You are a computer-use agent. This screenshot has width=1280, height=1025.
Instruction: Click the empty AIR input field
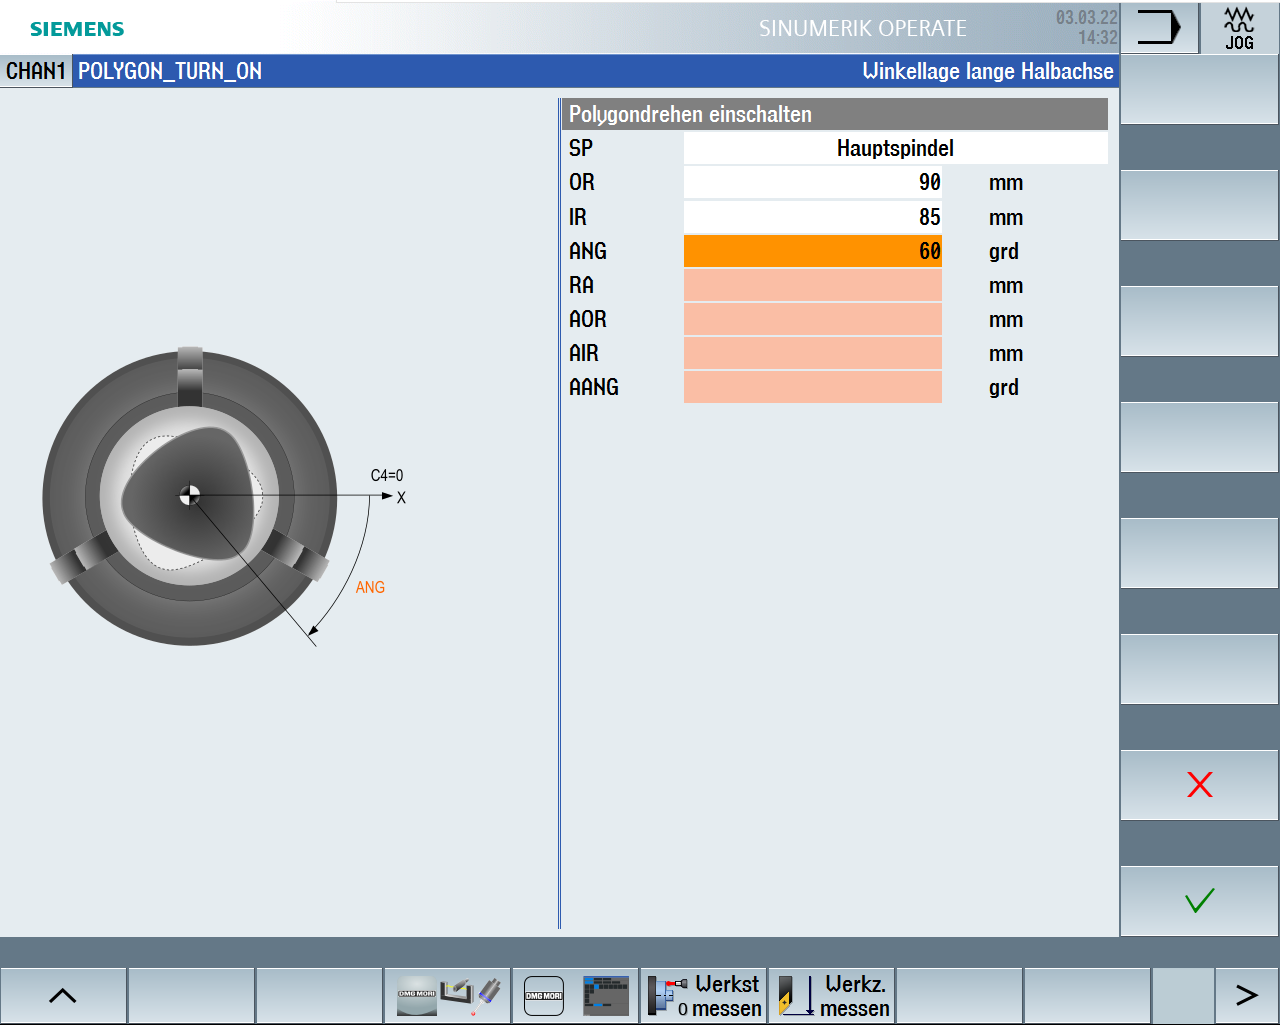click(813, 353)
